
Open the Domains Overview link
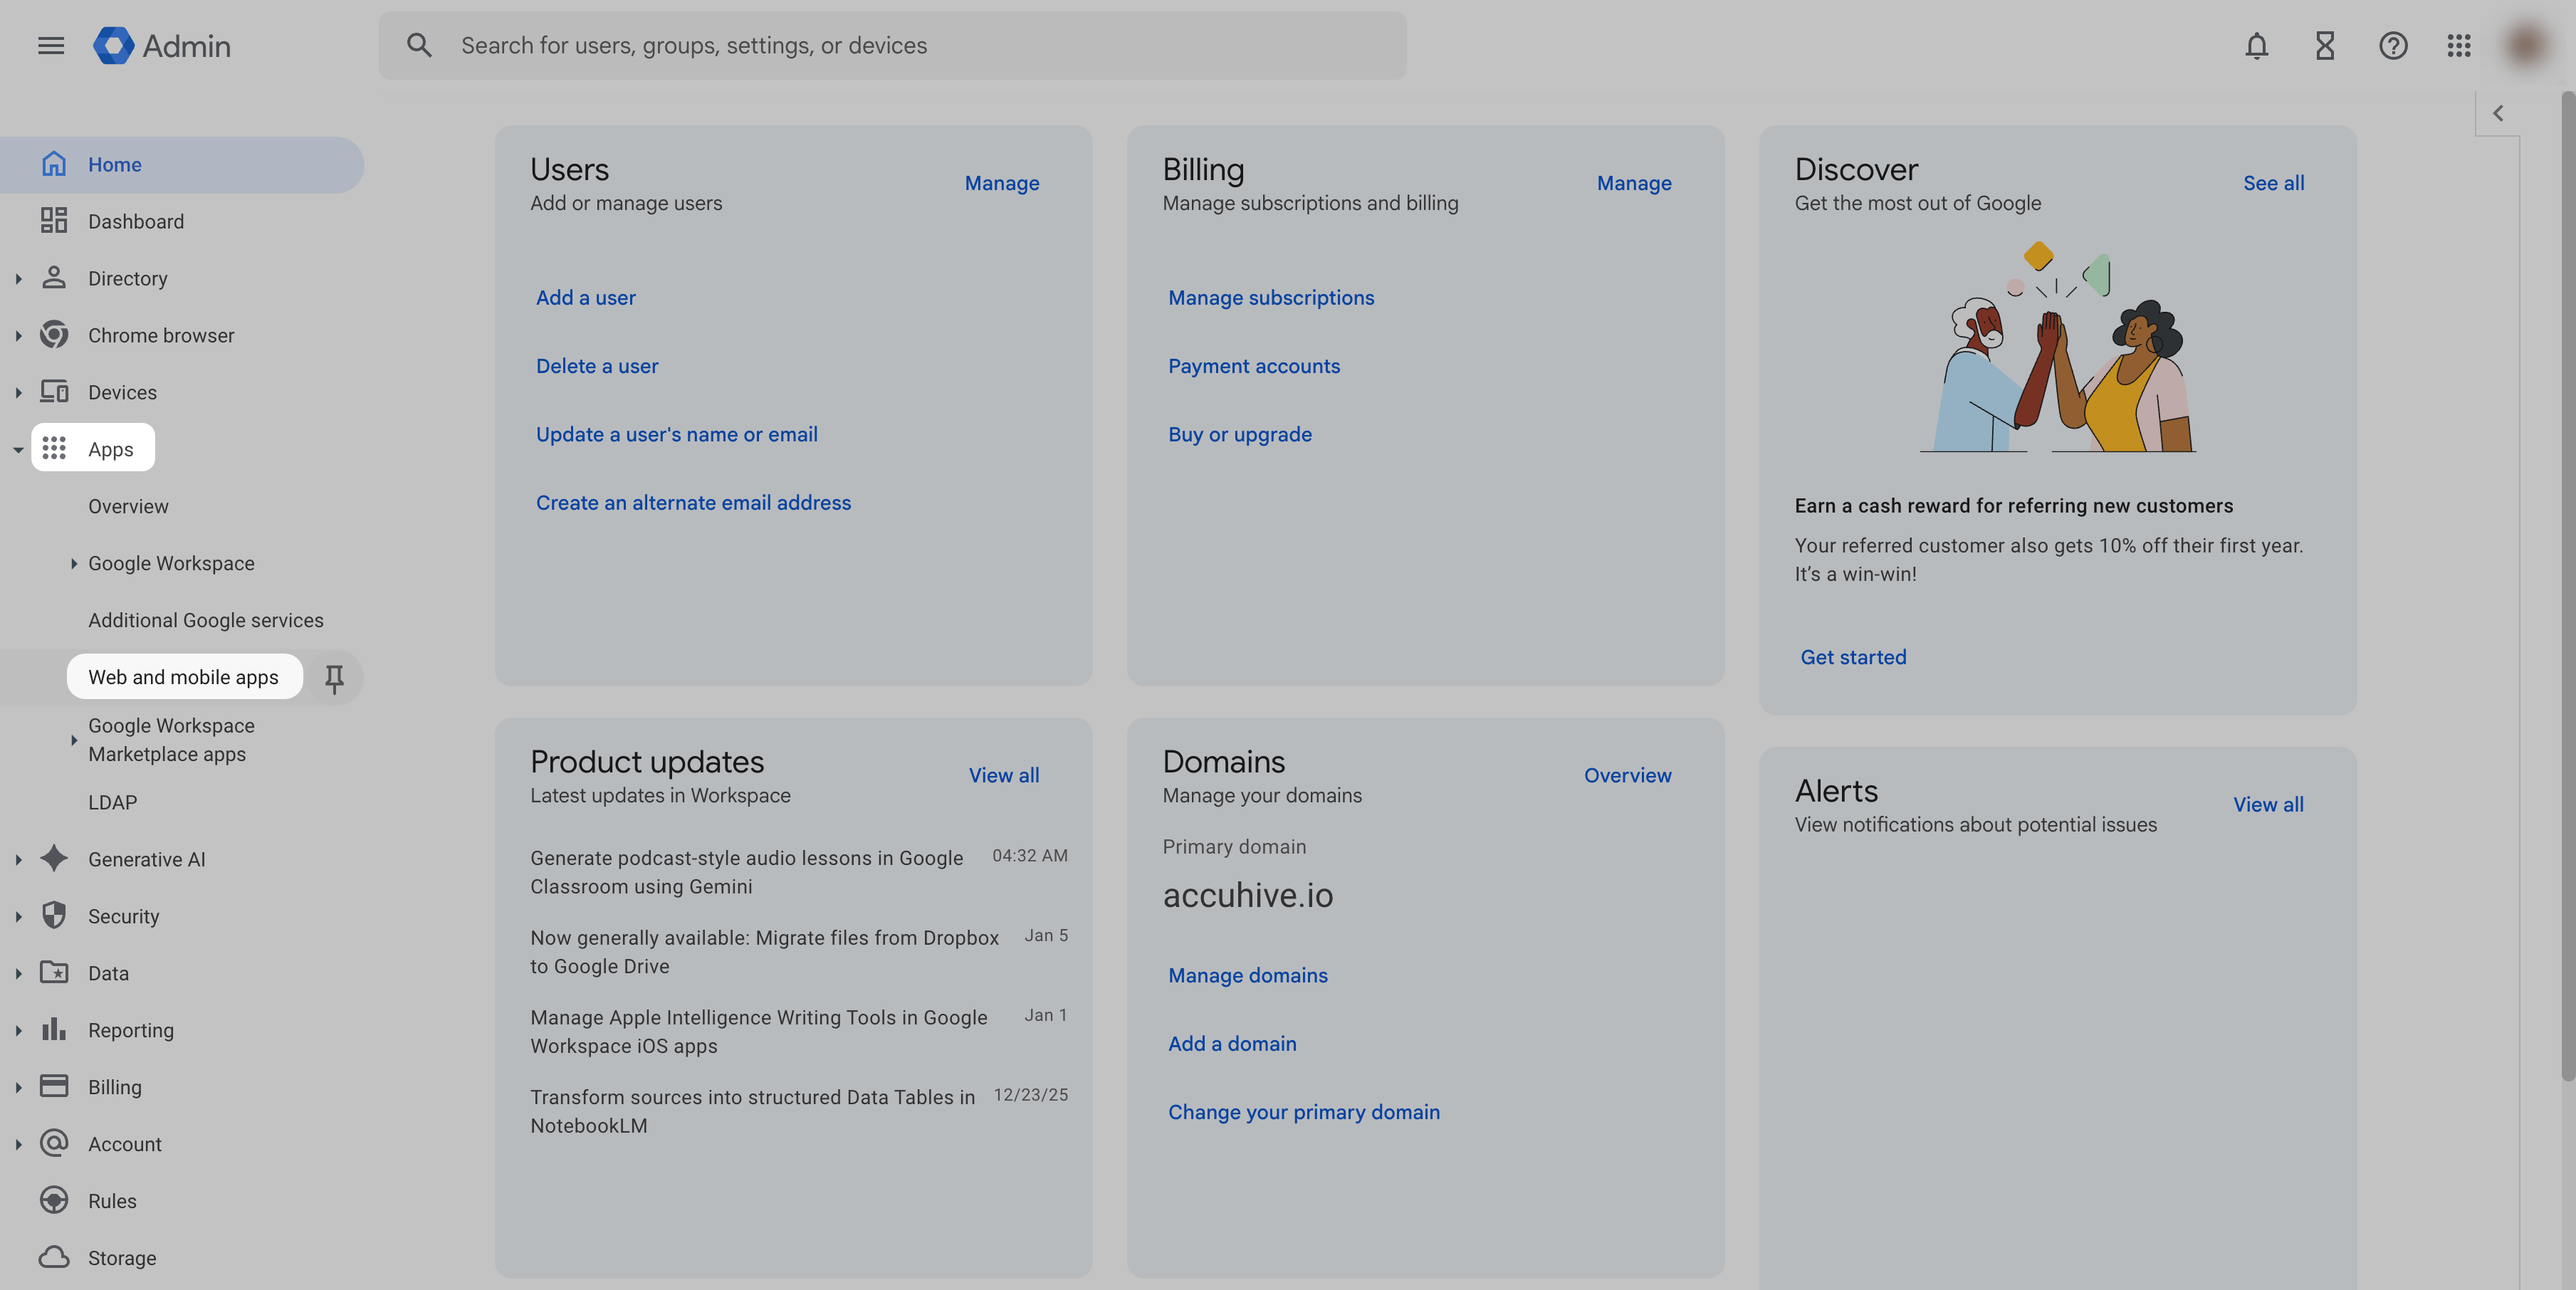pyautogui.click(x=1627, y=775)
